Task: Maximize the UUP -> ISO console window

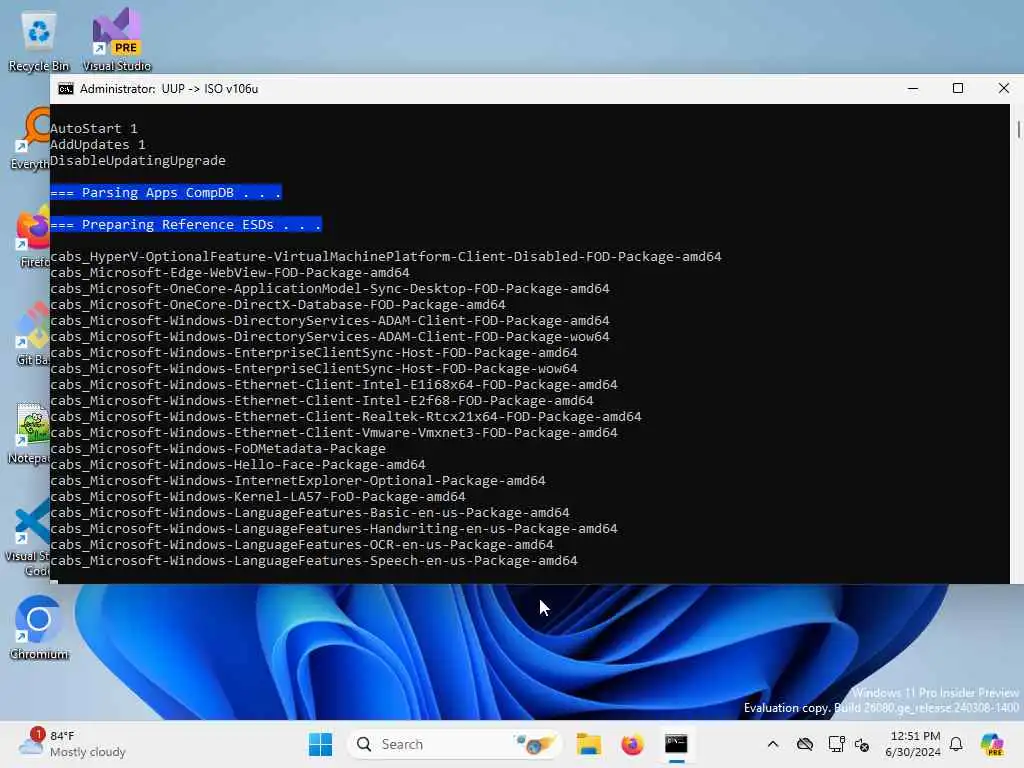Action: 958,89
